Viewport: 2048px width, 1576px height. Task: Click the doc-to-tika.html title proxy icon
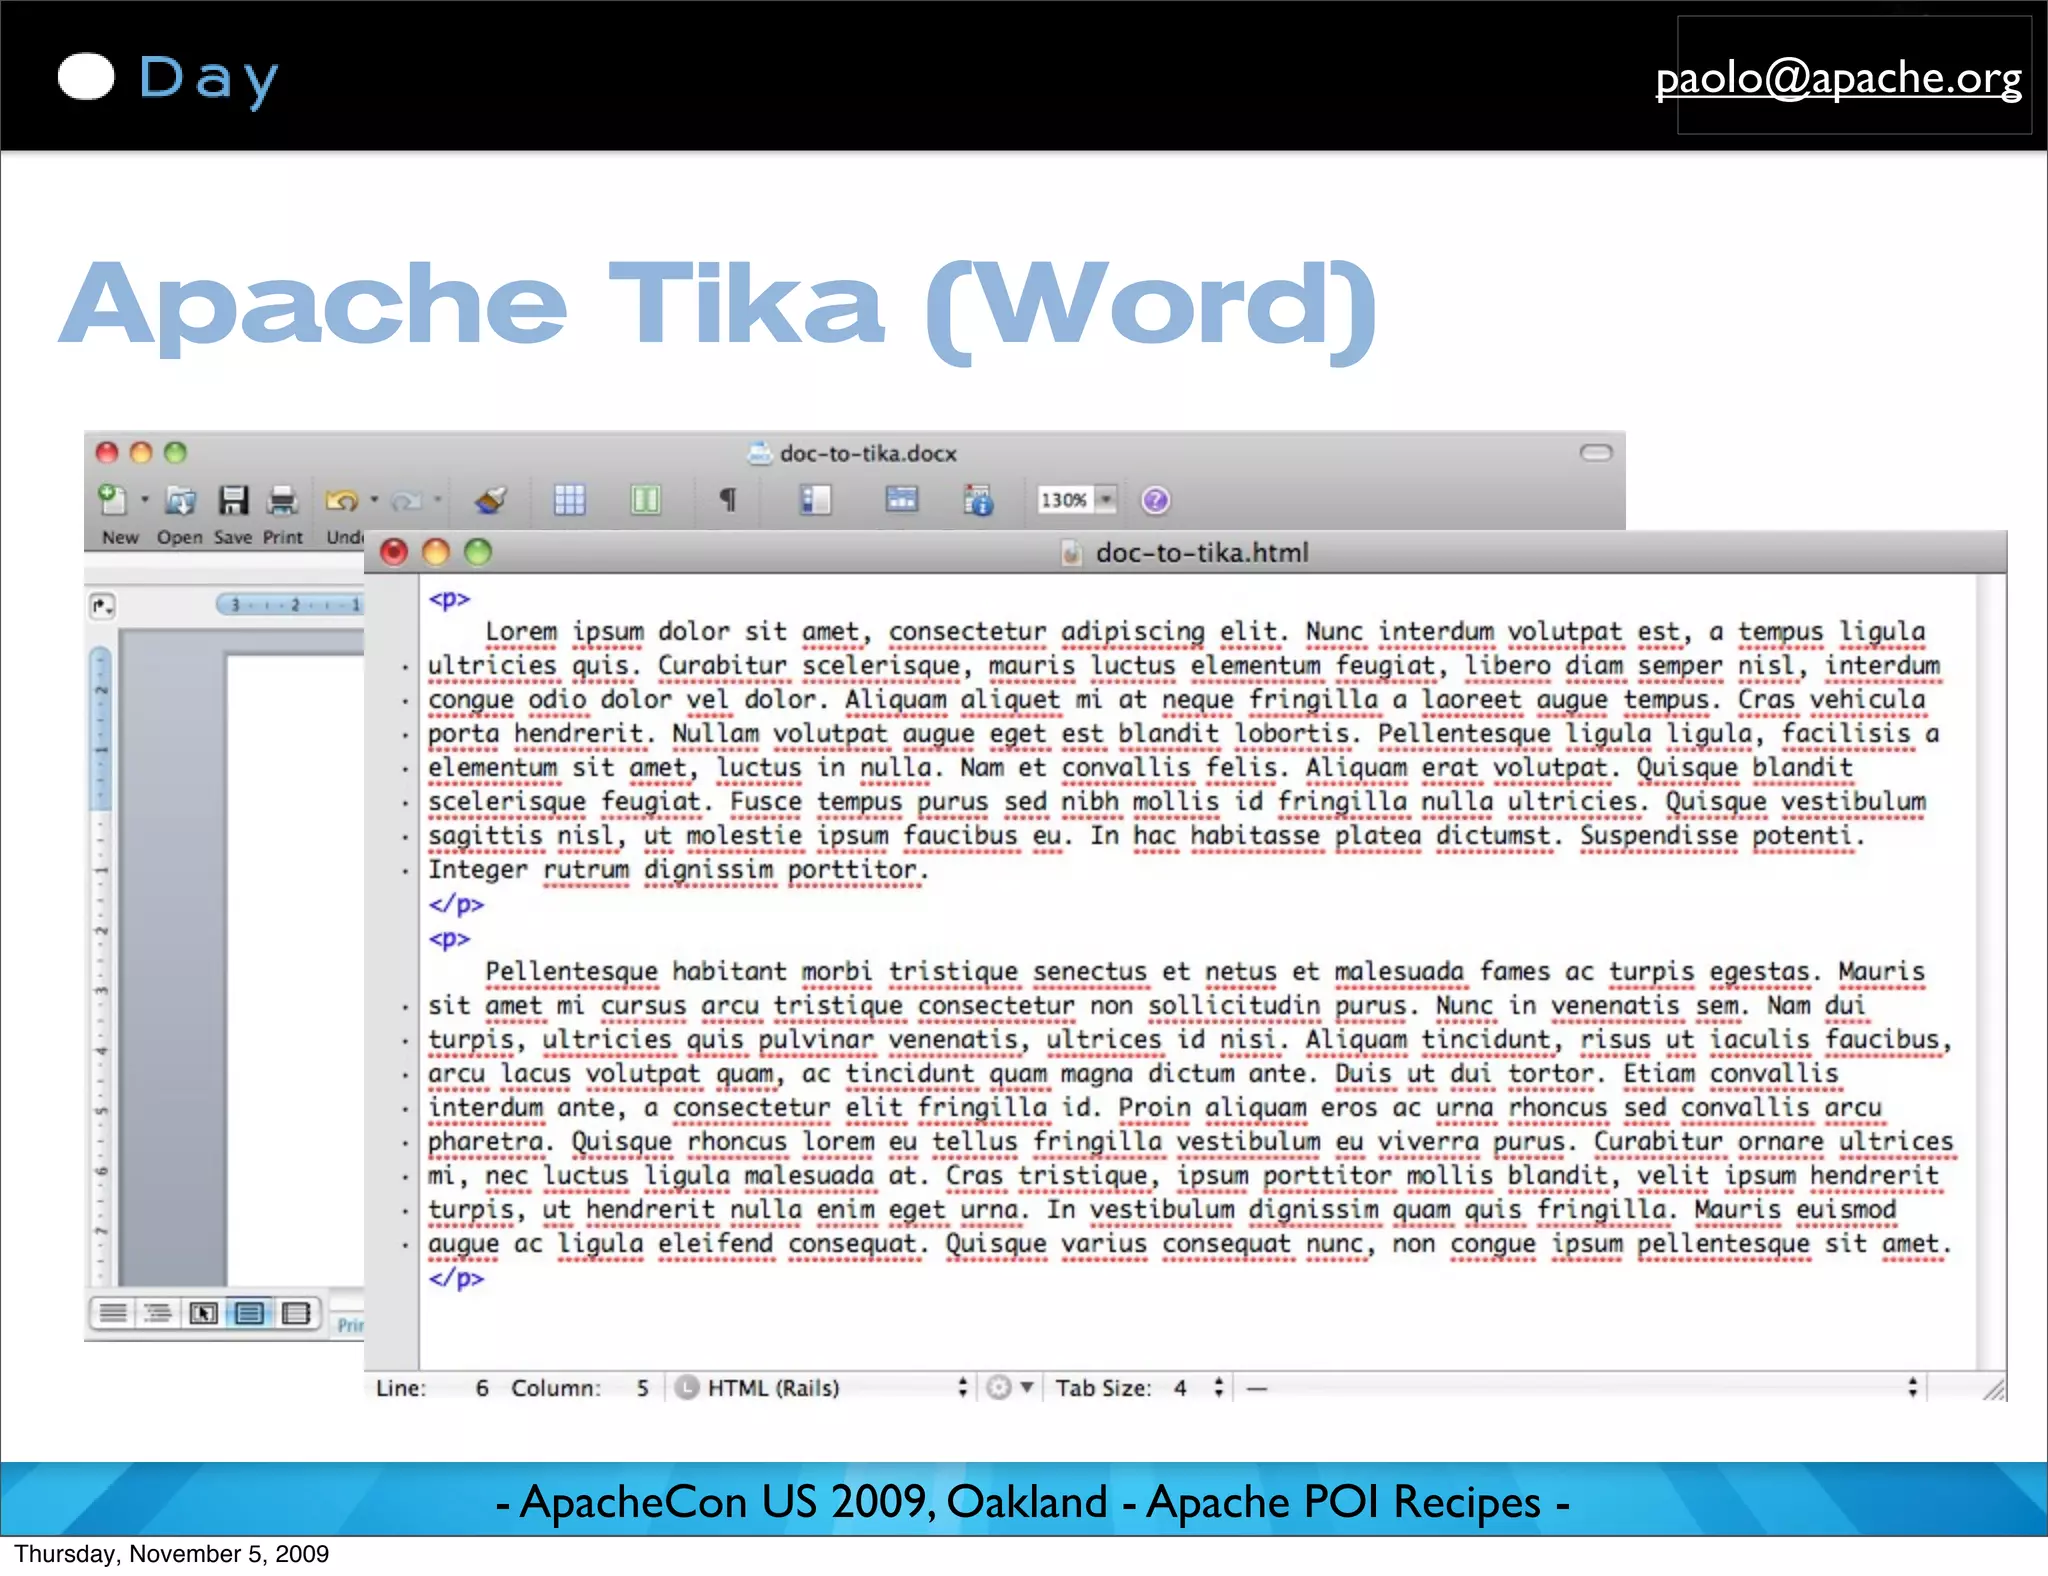(1071, 553)
